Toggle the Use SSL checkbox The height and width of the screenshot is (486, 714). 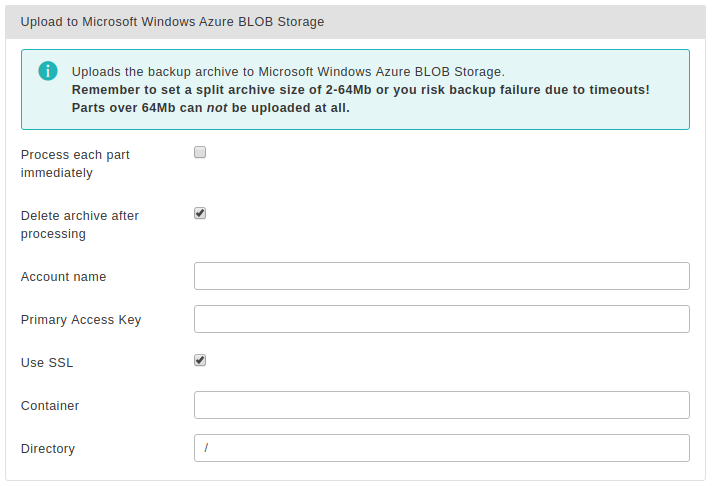pyautogui.click(x=200, y=360)
